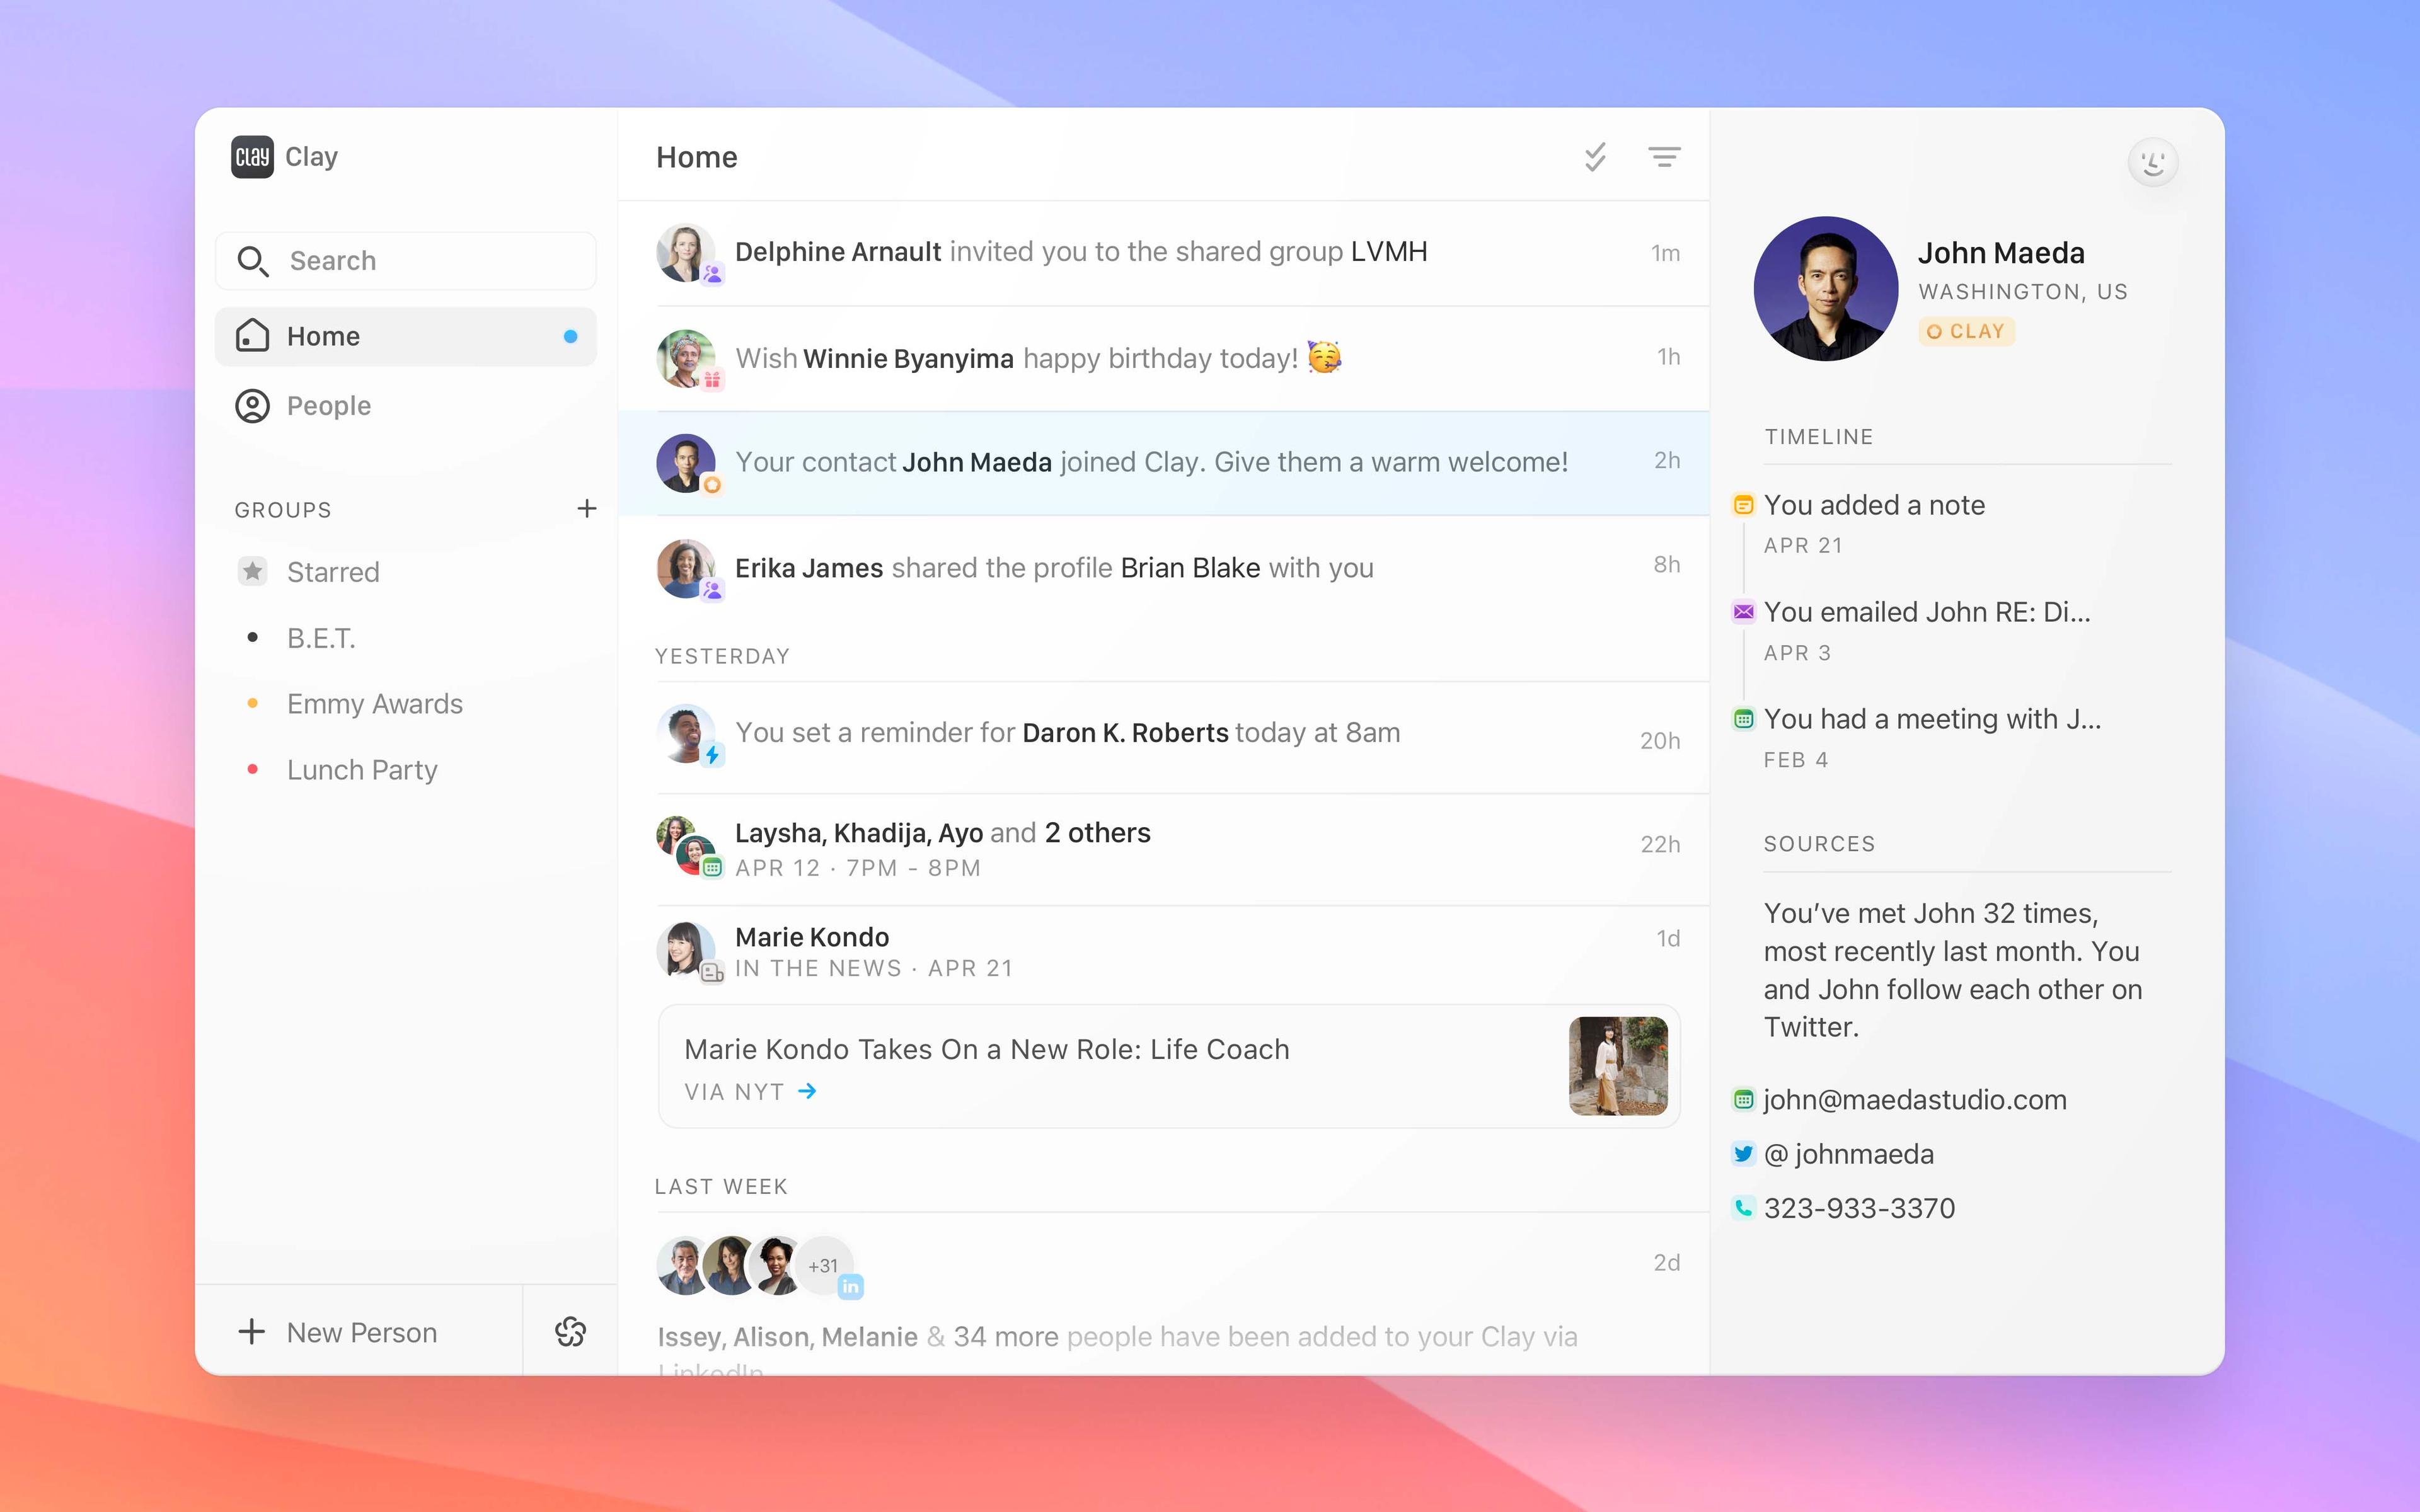Click the star icon next to Starred group
The height and width of the screenshot is (1512, 2420).
(x=253, y=571)
